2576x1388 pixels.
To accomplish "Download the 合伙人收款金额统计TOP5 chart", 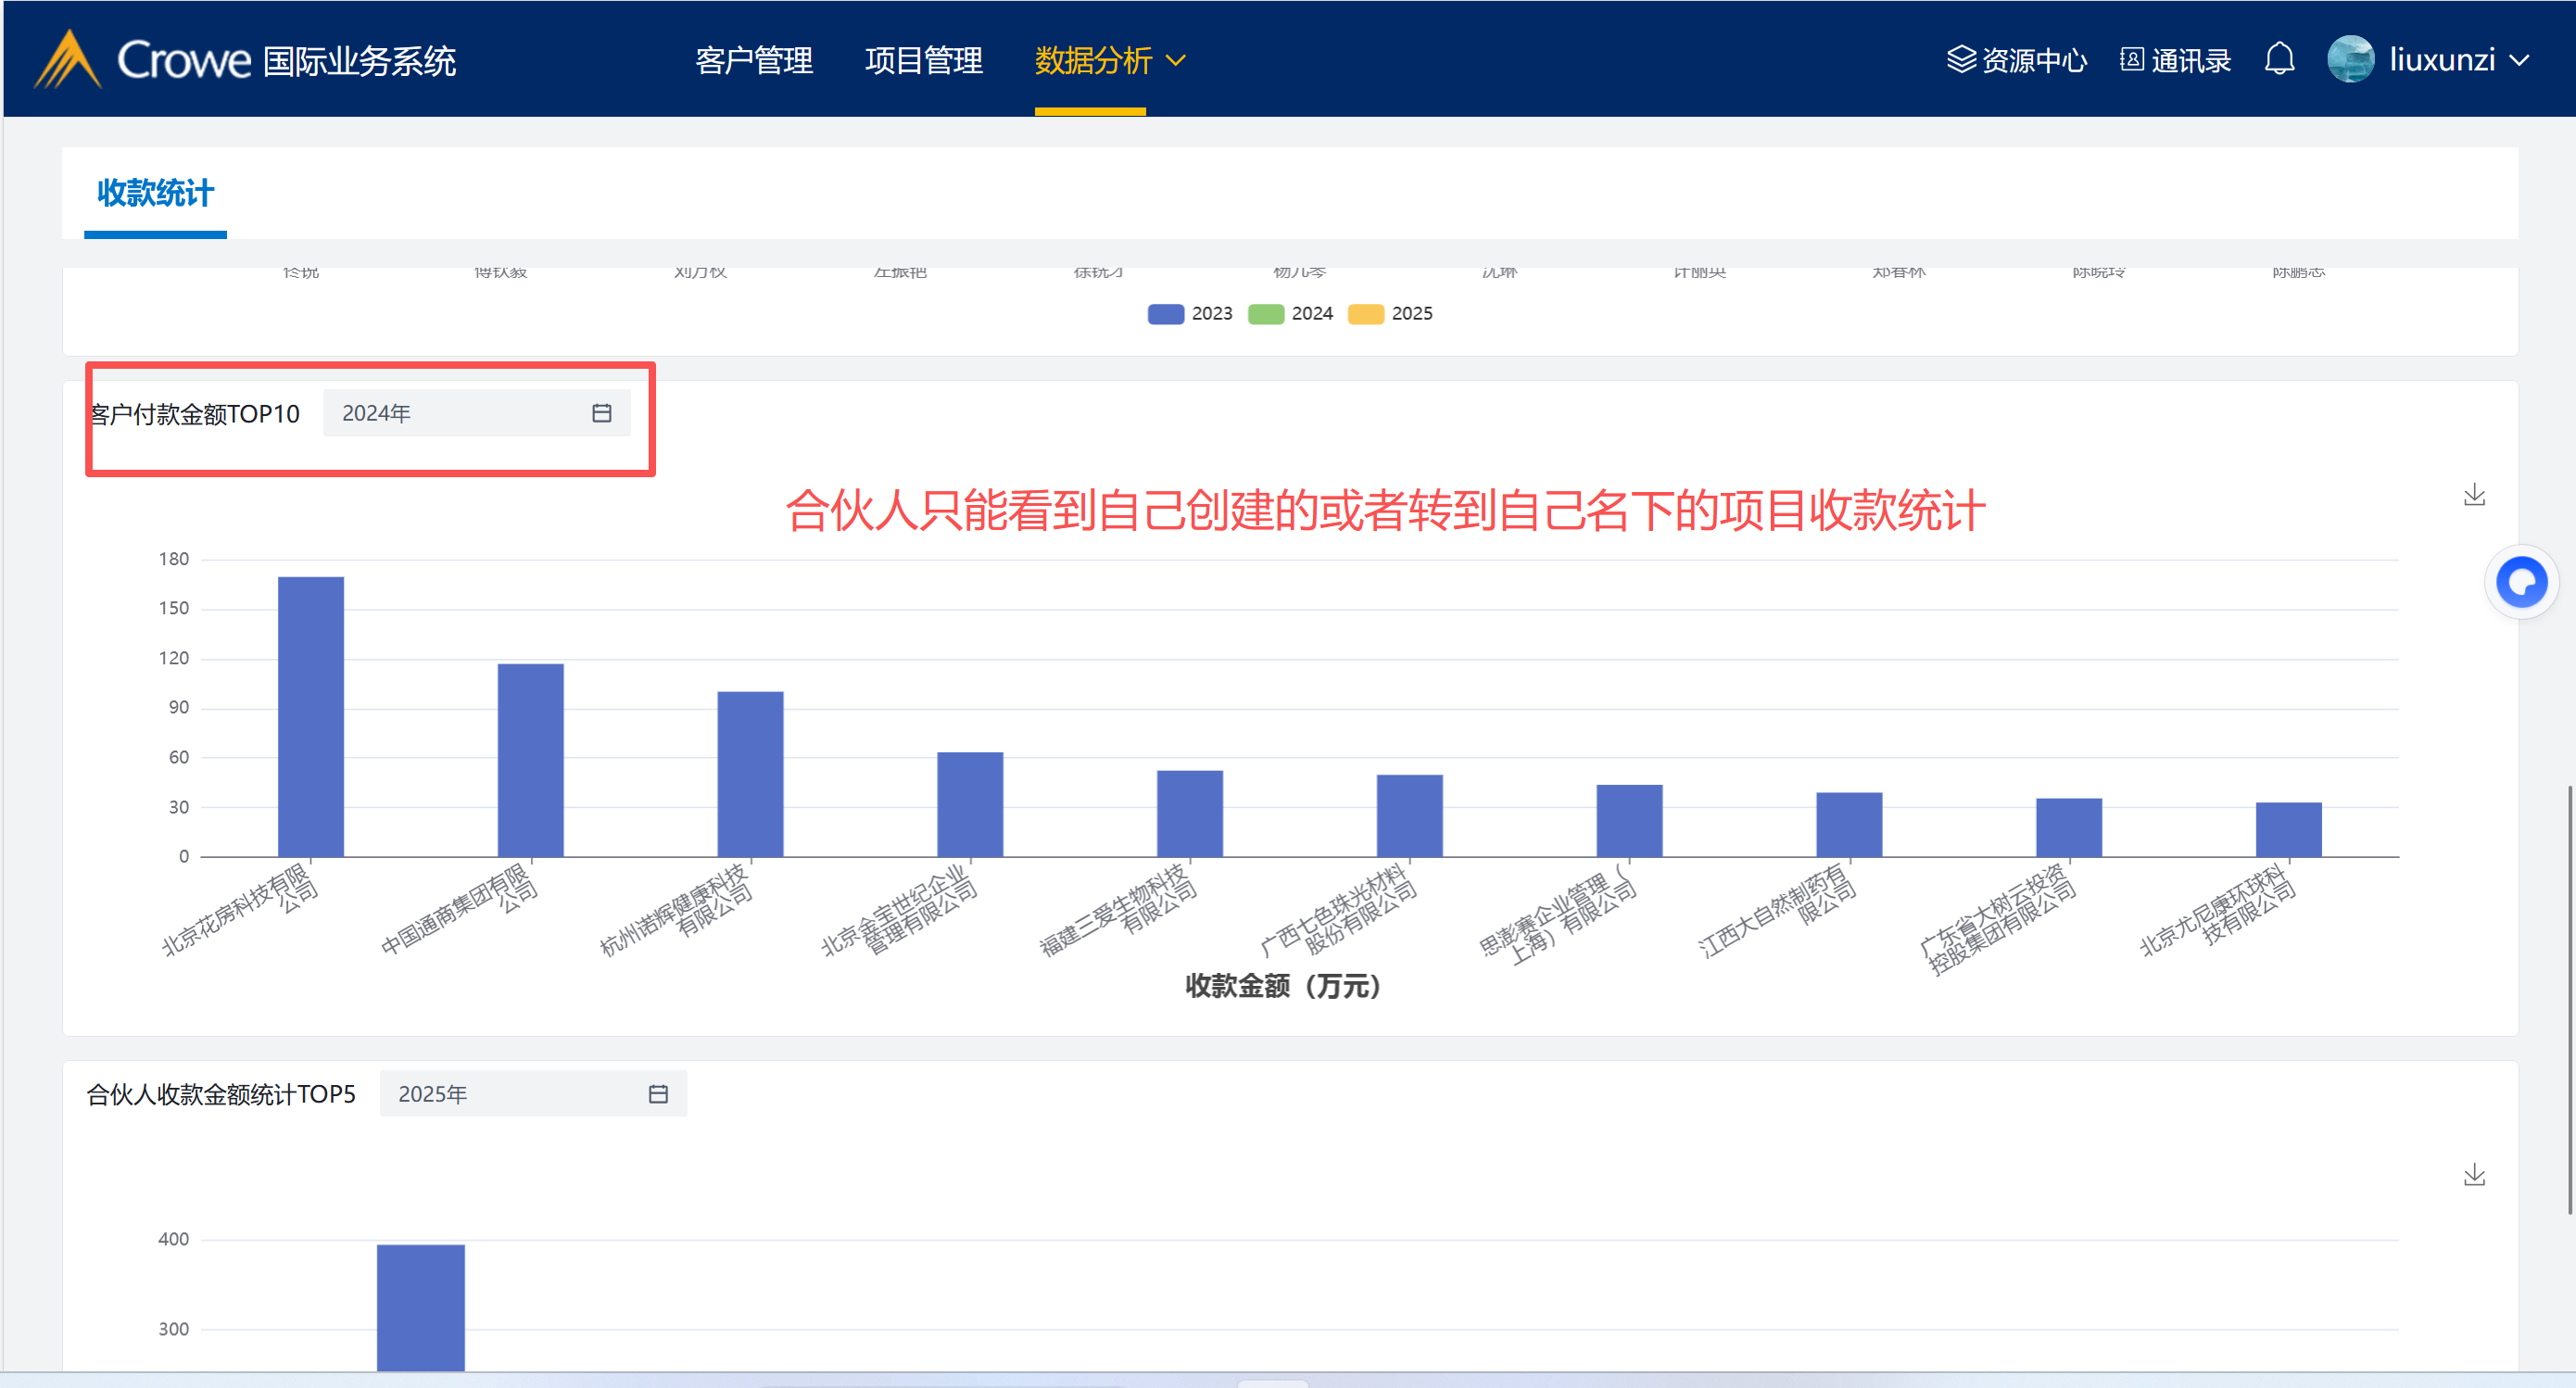I will pyautogui.click(x=2474, y=1175).
